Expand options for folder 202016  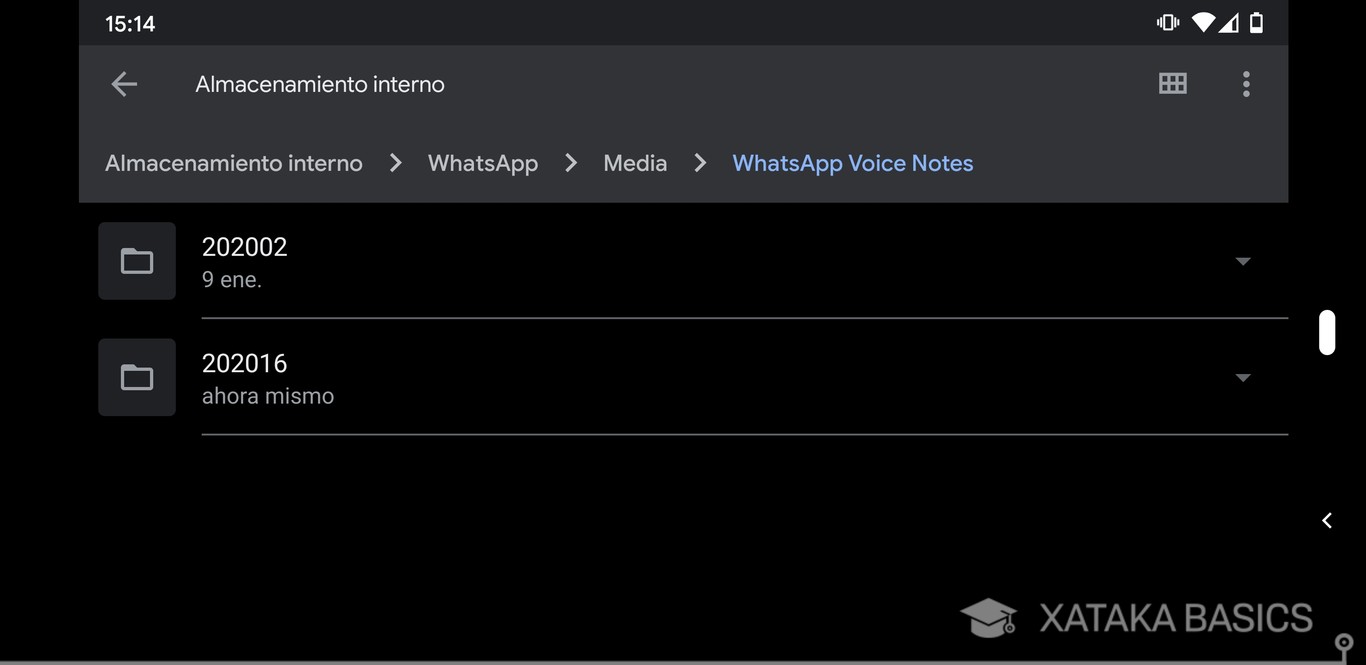pos(1242,377)
